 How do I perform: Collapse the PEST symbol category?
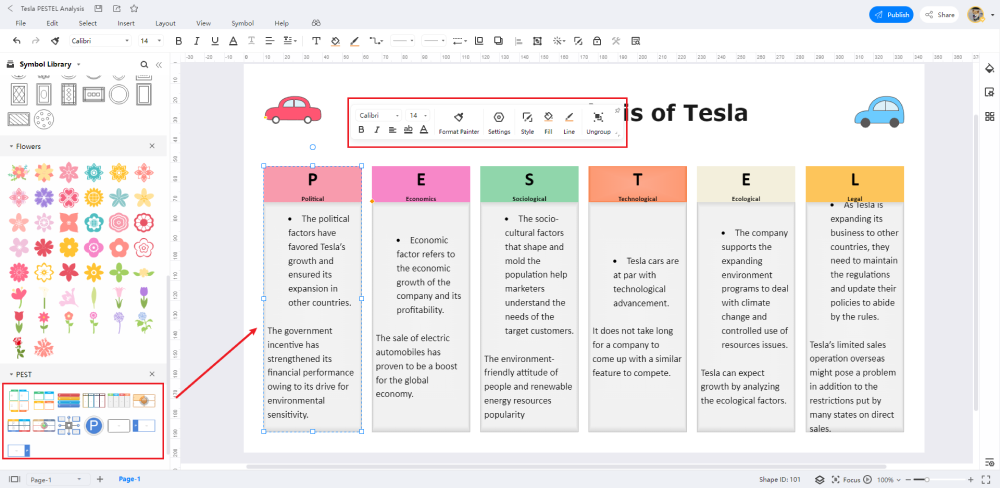(x=11, y=374)
